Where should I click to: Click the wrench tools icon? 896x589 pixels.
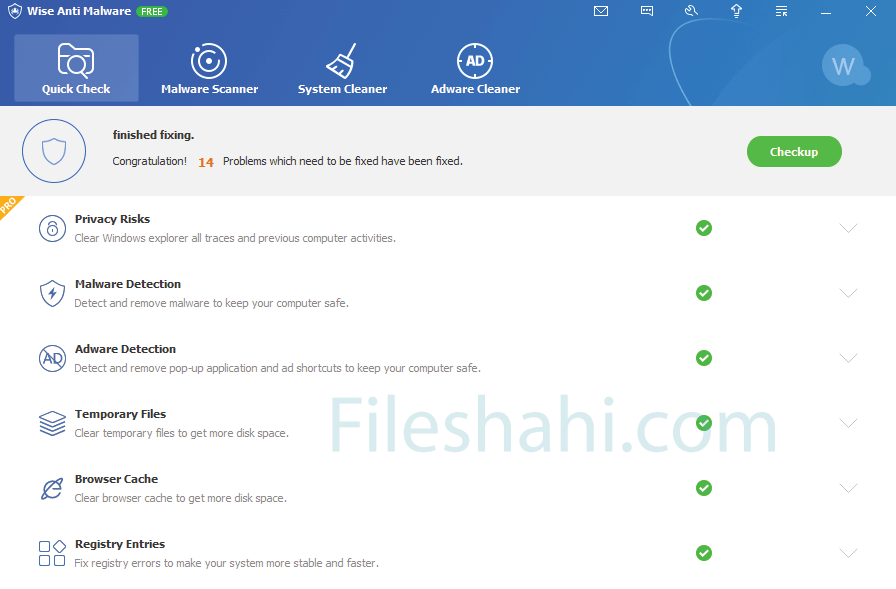(x=691, y=11)
